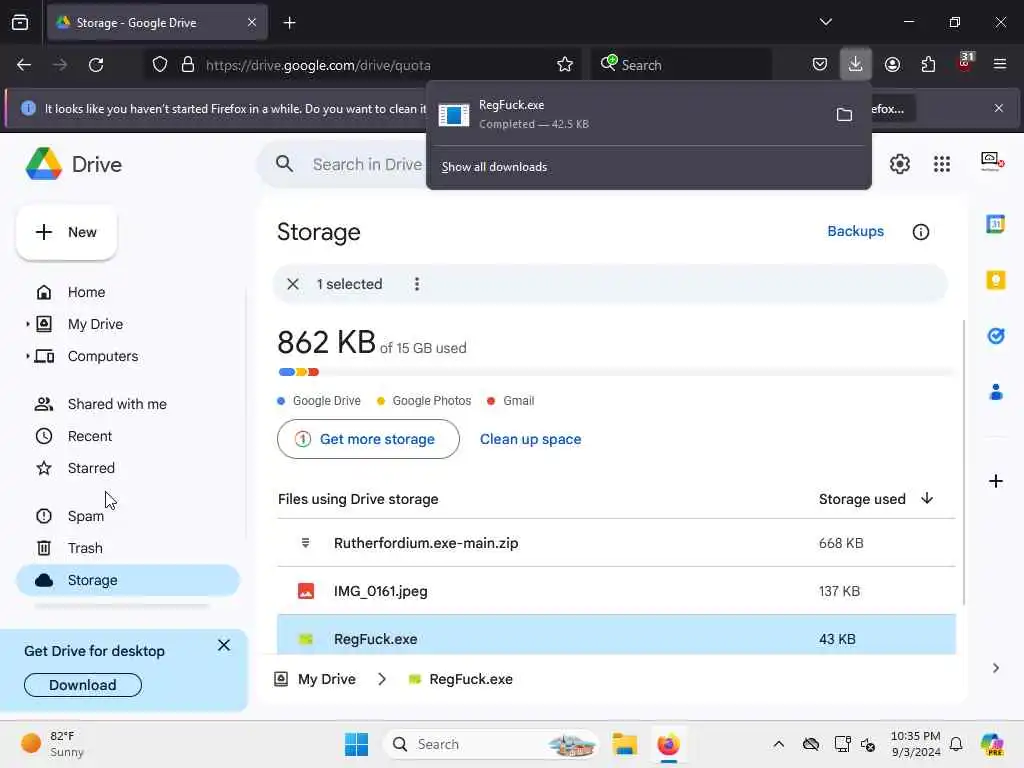Image resolution: width=1024 pixels, height=768 pixels.
Task: Open Google Drive logo home
Action: click(x=73, y=164)
